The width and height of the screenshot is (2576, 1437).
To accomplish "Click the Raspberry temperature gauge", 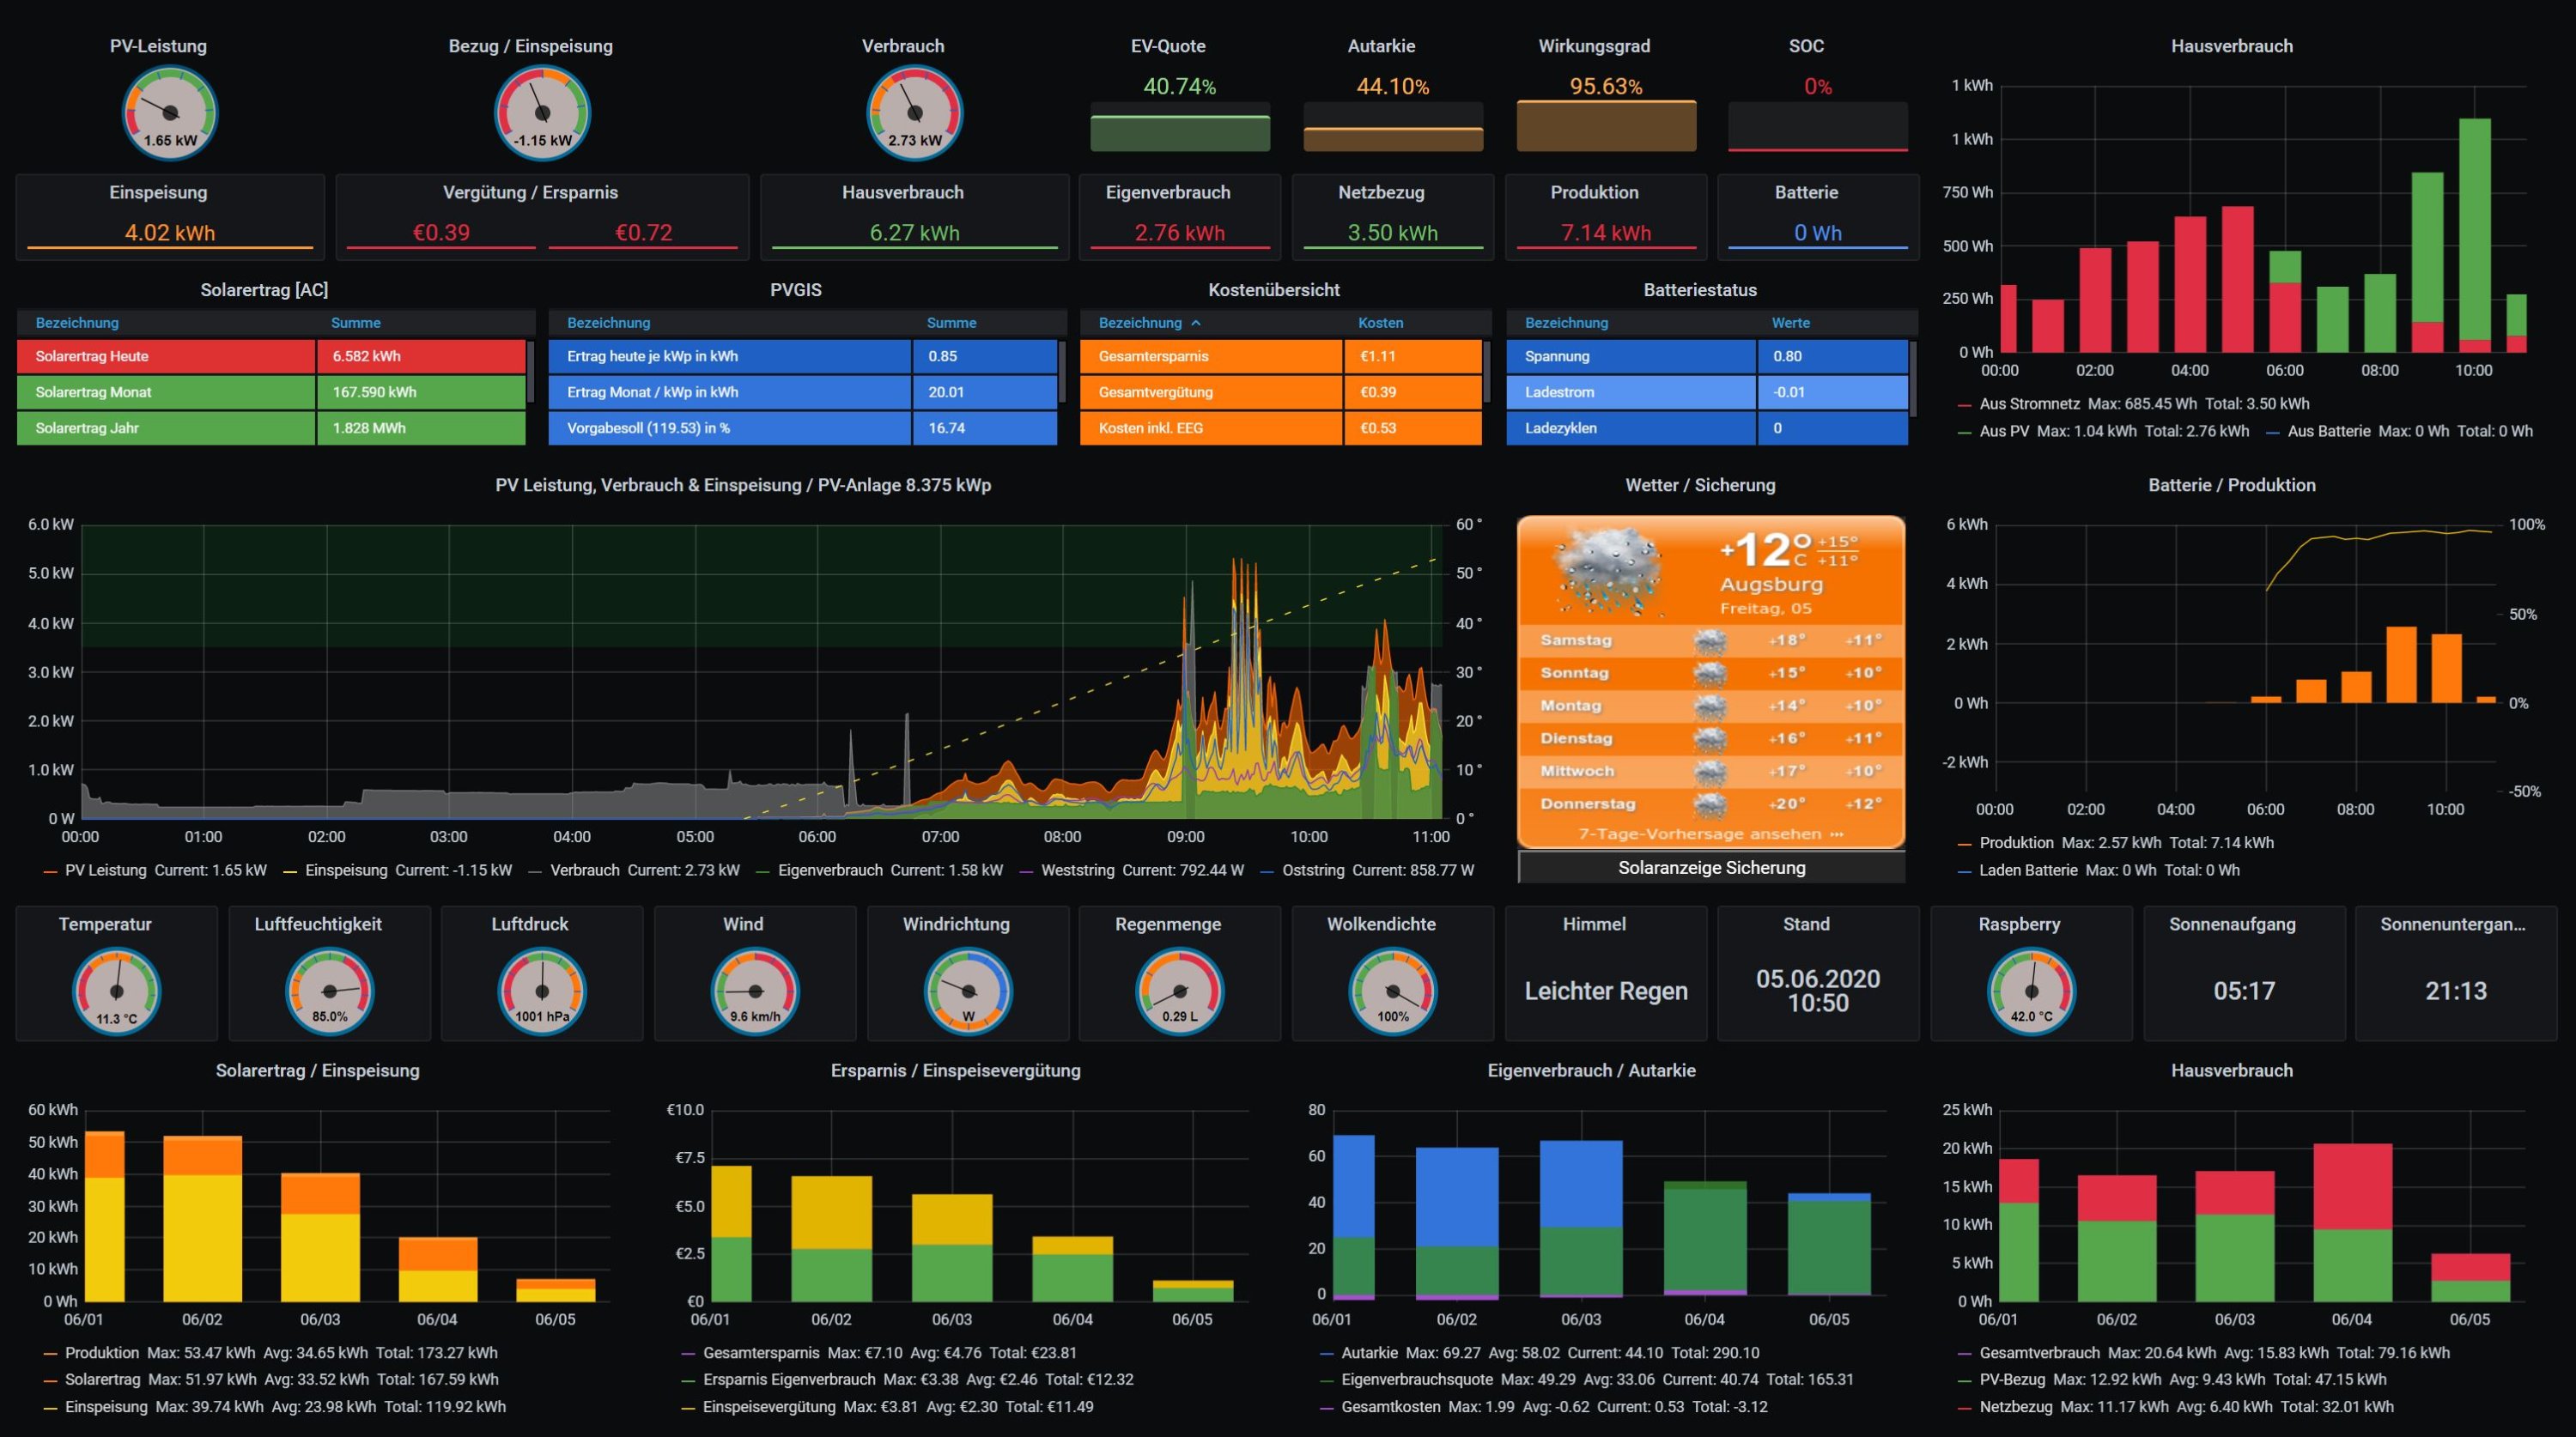I will tap(2030, 991).
